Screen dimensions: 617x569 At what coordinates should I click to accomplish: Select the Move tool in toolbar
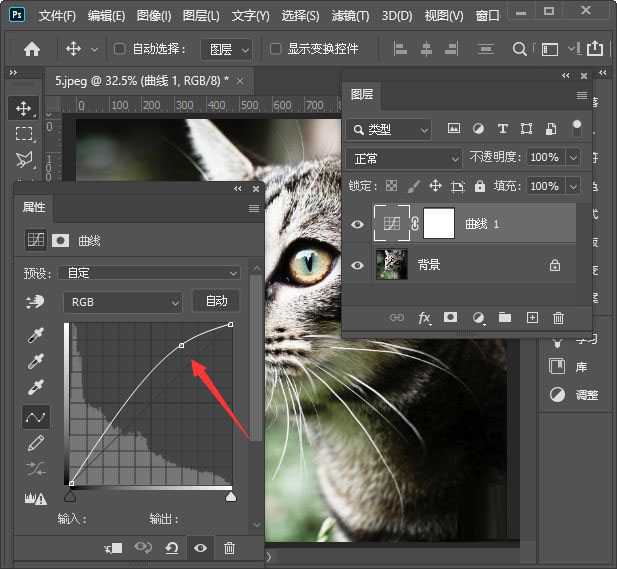24,108
